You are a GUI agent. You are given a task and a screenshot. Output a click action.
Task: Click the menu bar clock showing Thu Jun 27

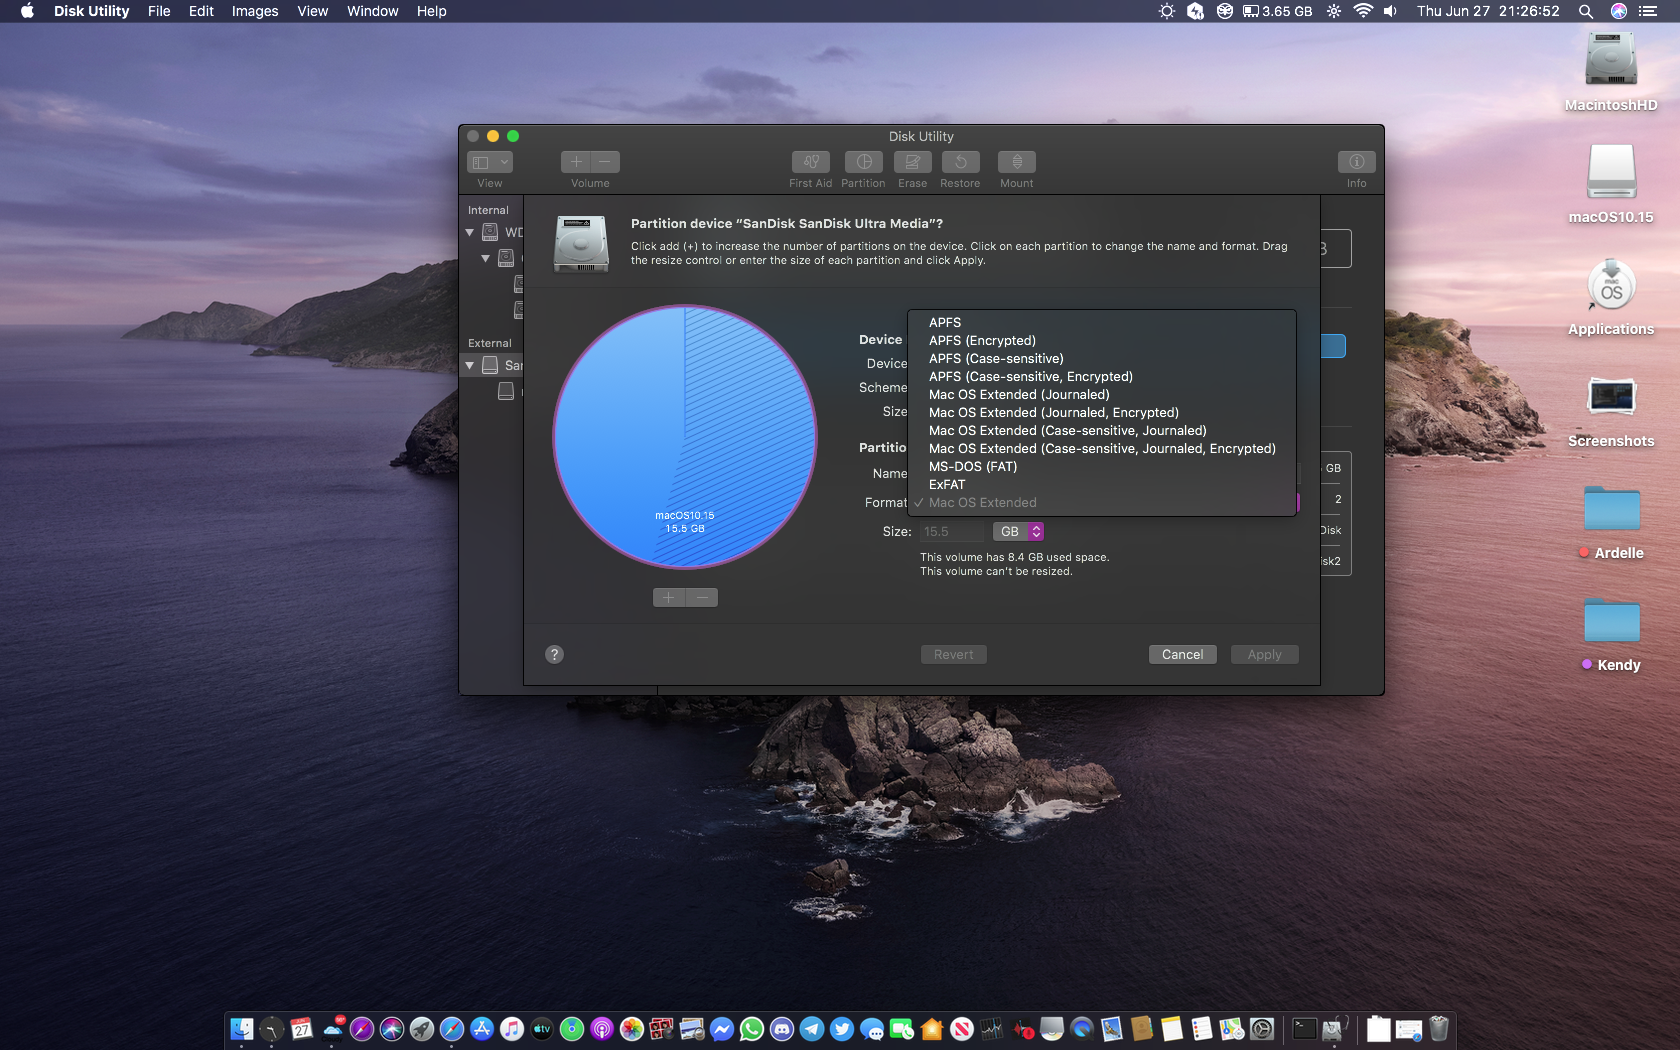1488,11
